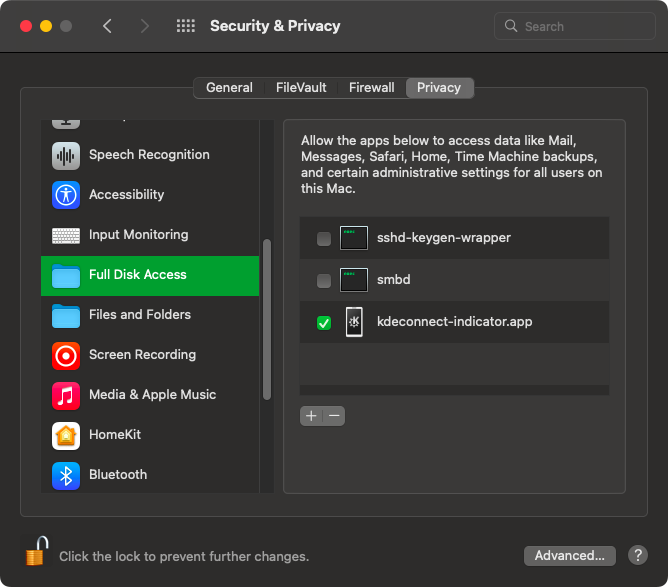Click the Speech Recognition waveform icon
Image resolution: width=668 pixels, height=587 pixels.
point(66,155)
